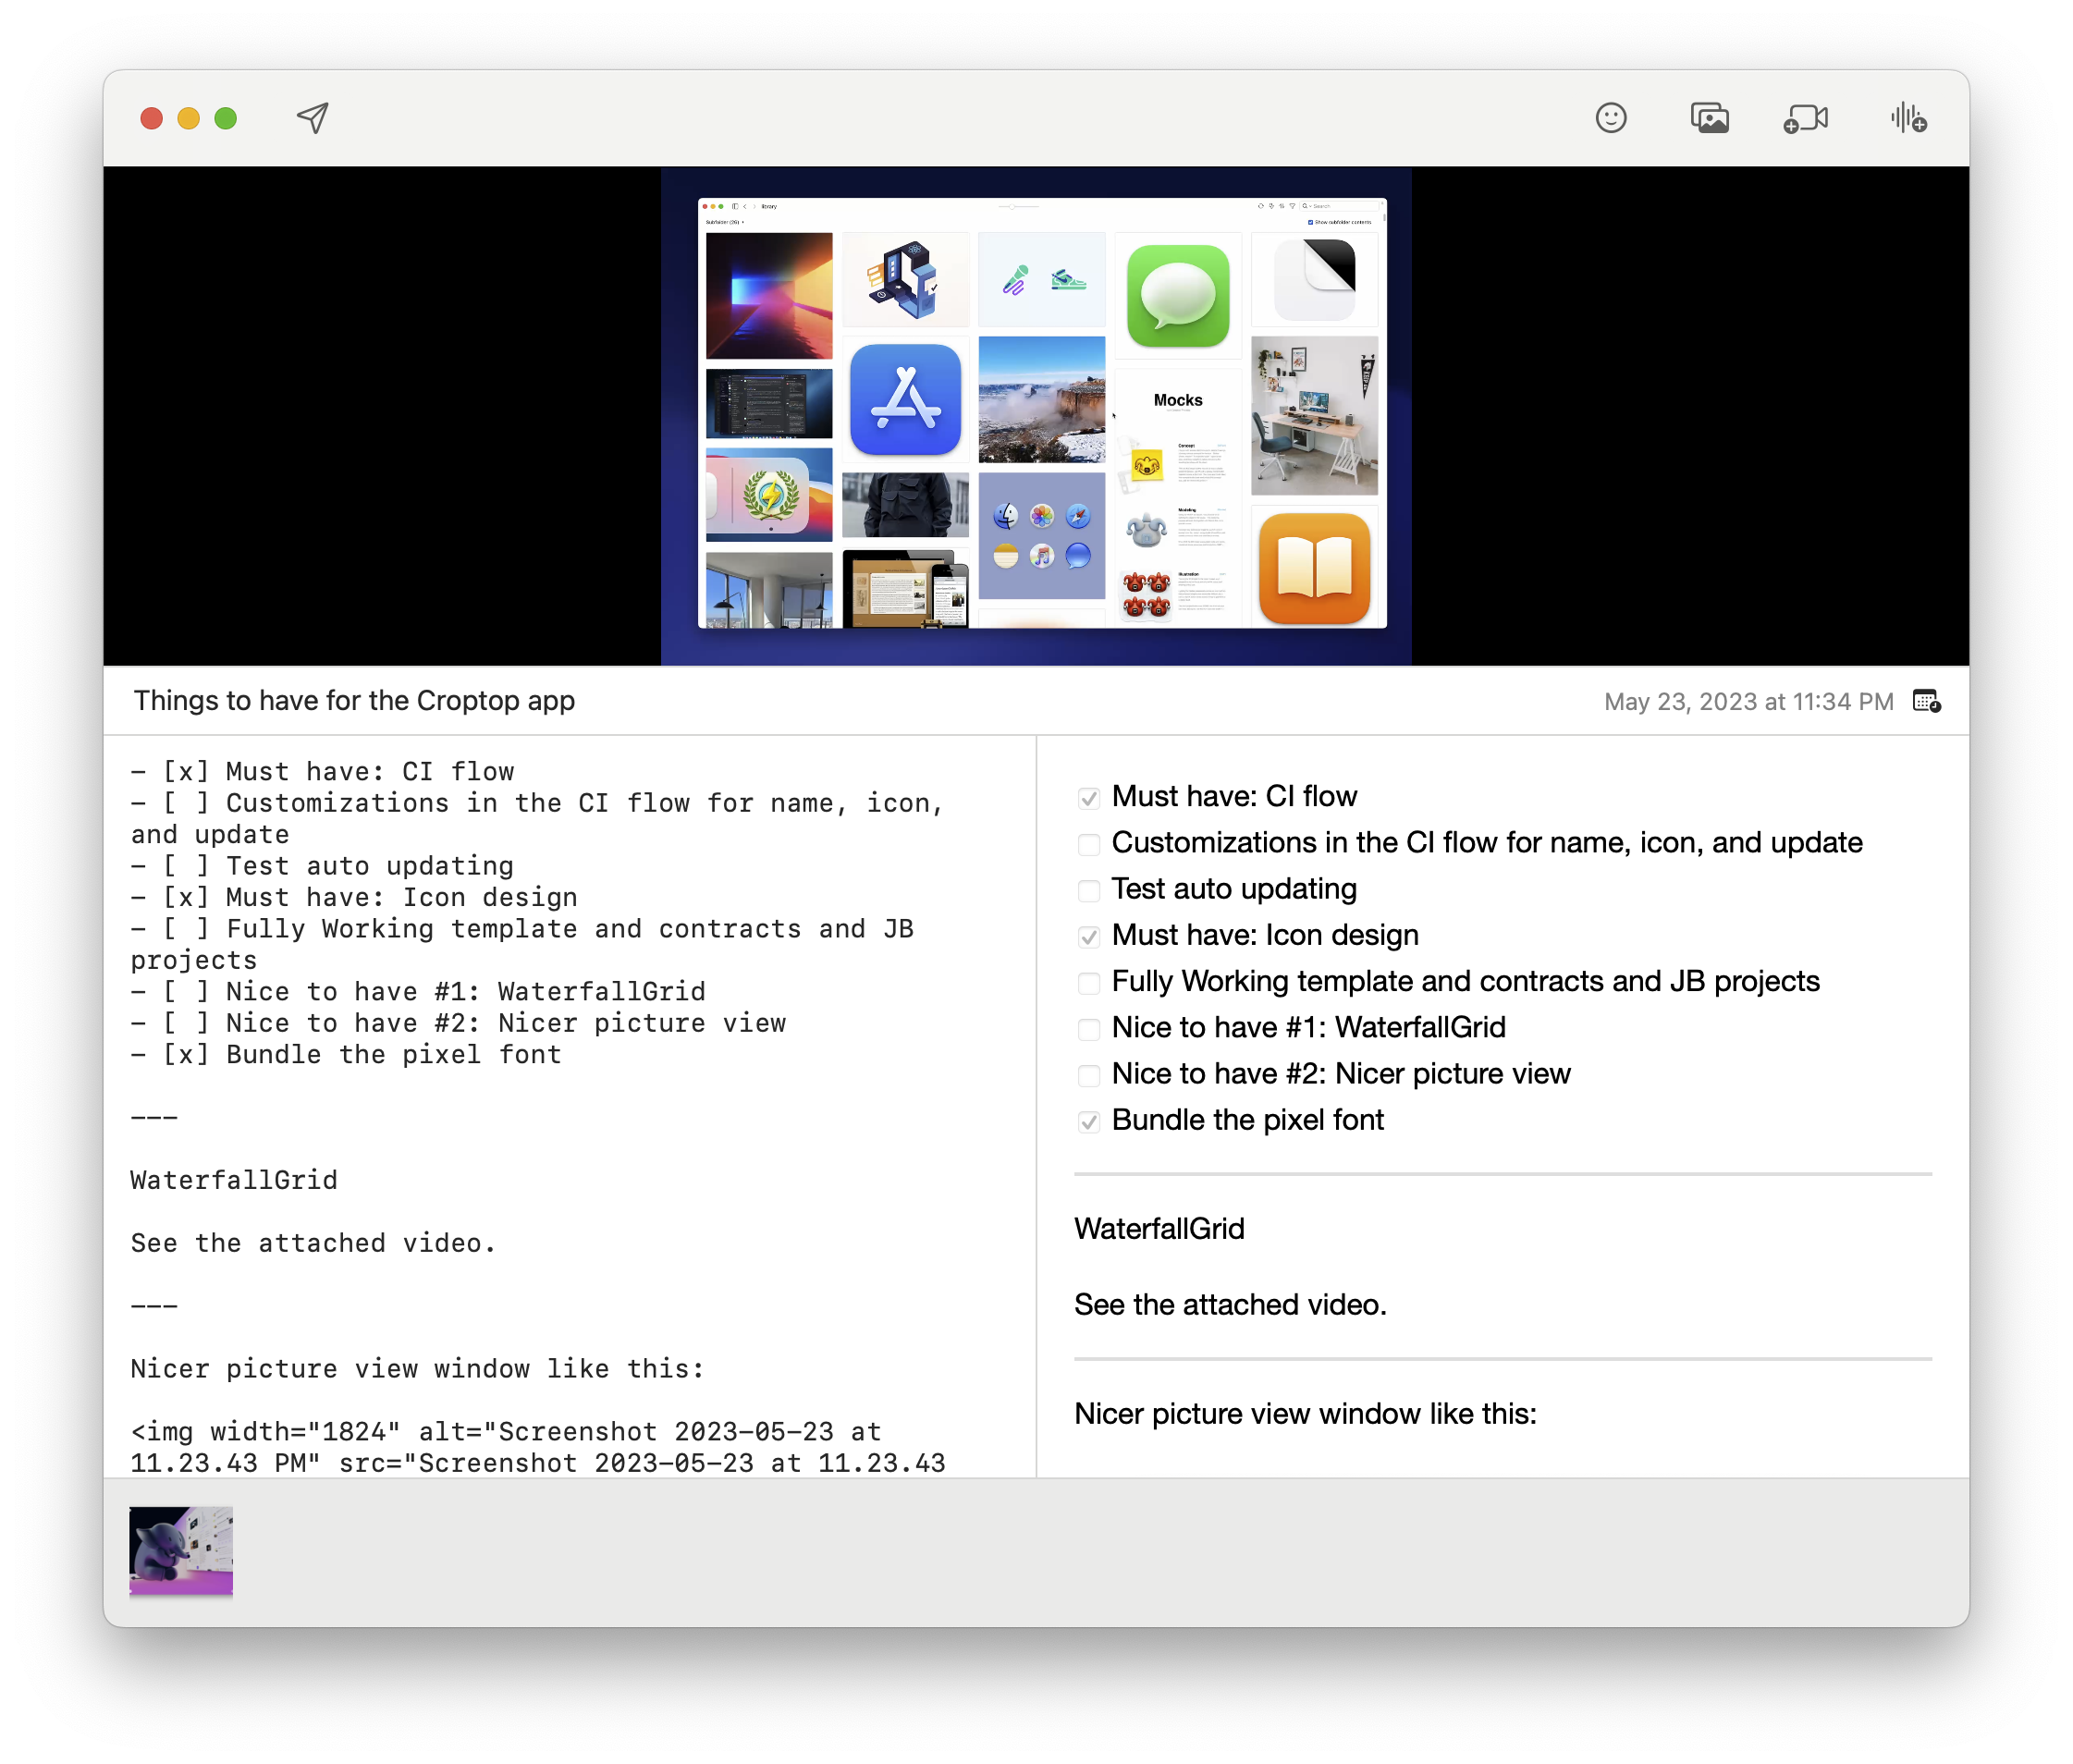Click the green zoom window button
2073x1764 pixels.
[x=226, y=118]
